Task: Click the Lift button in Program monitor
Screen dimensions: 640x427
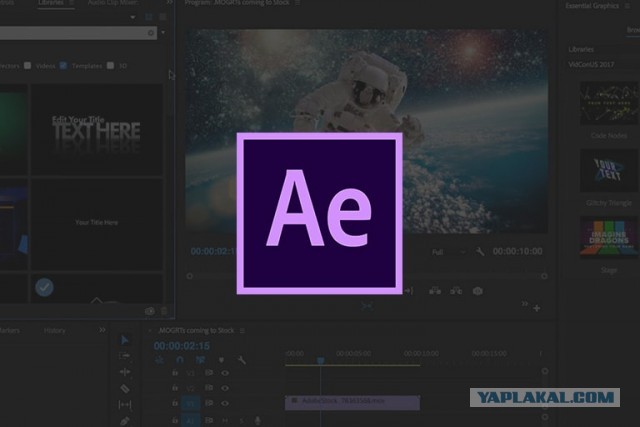Action: 435,291
